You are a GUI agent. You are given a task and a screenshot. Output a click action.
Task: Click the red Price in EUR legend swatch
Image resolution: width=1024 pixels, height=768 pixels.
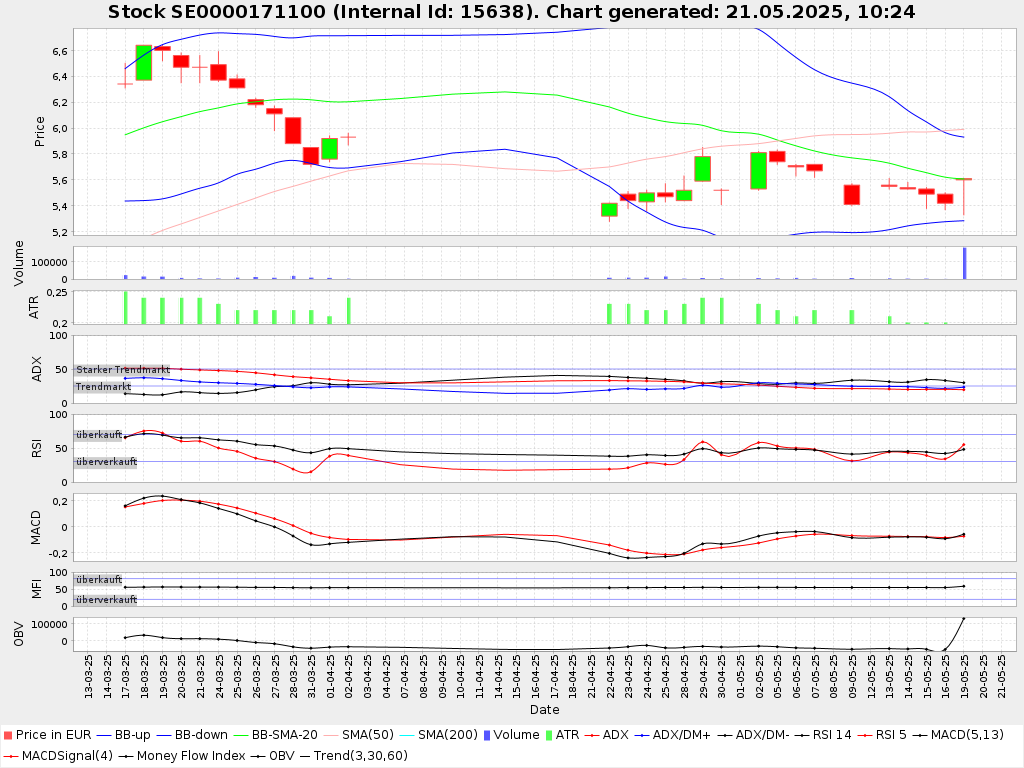tap(8, 735)
